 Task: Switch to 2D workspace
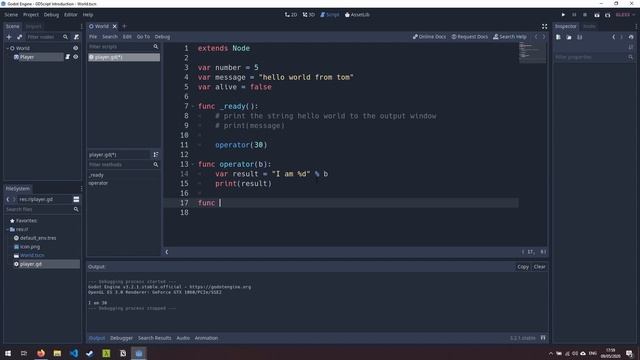click(291, 15)
